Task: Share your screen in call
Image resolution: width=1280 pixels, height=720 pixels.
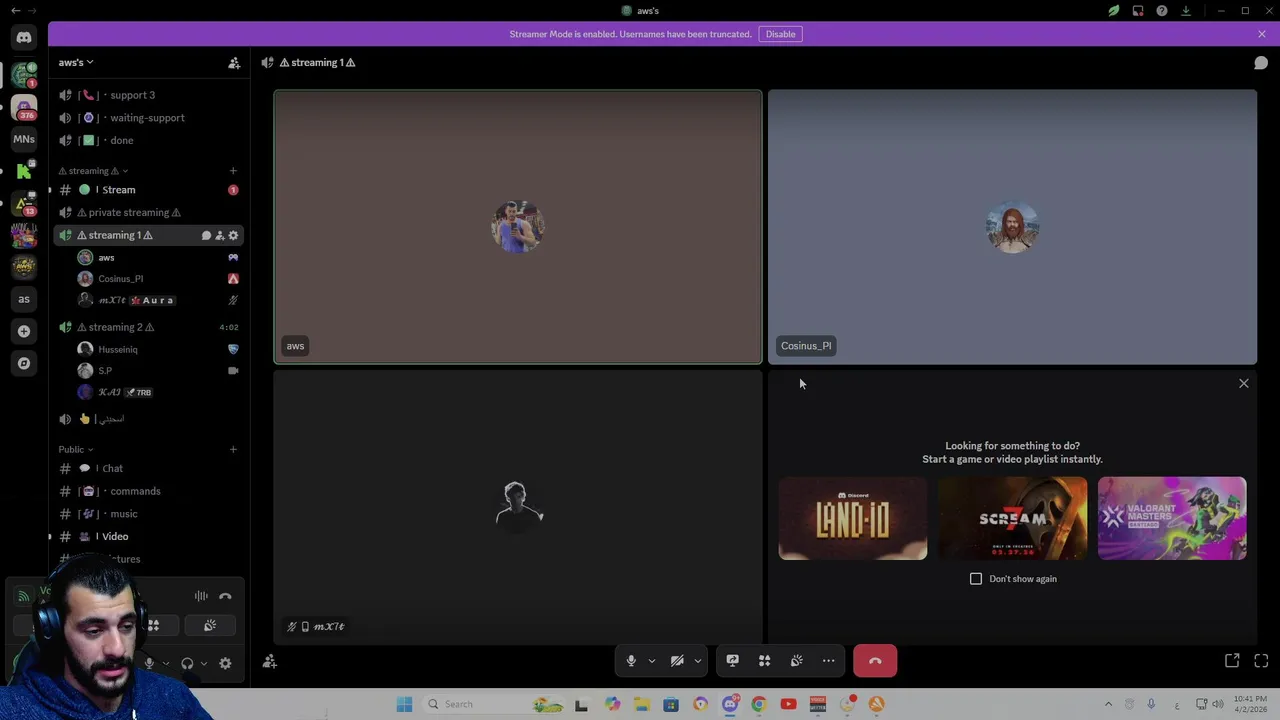Action: click(x=732, y=661)
